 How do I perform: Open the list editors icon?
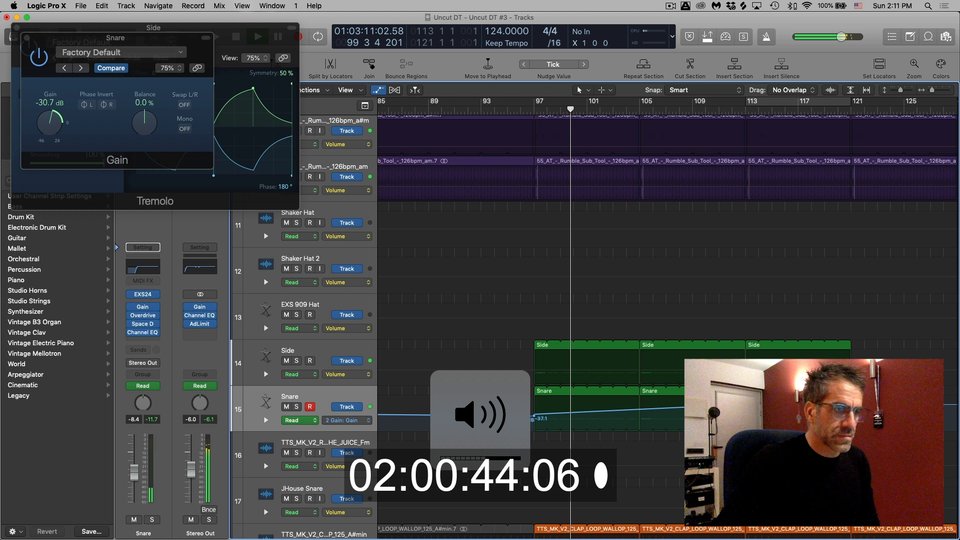click(x=892, y=37)
